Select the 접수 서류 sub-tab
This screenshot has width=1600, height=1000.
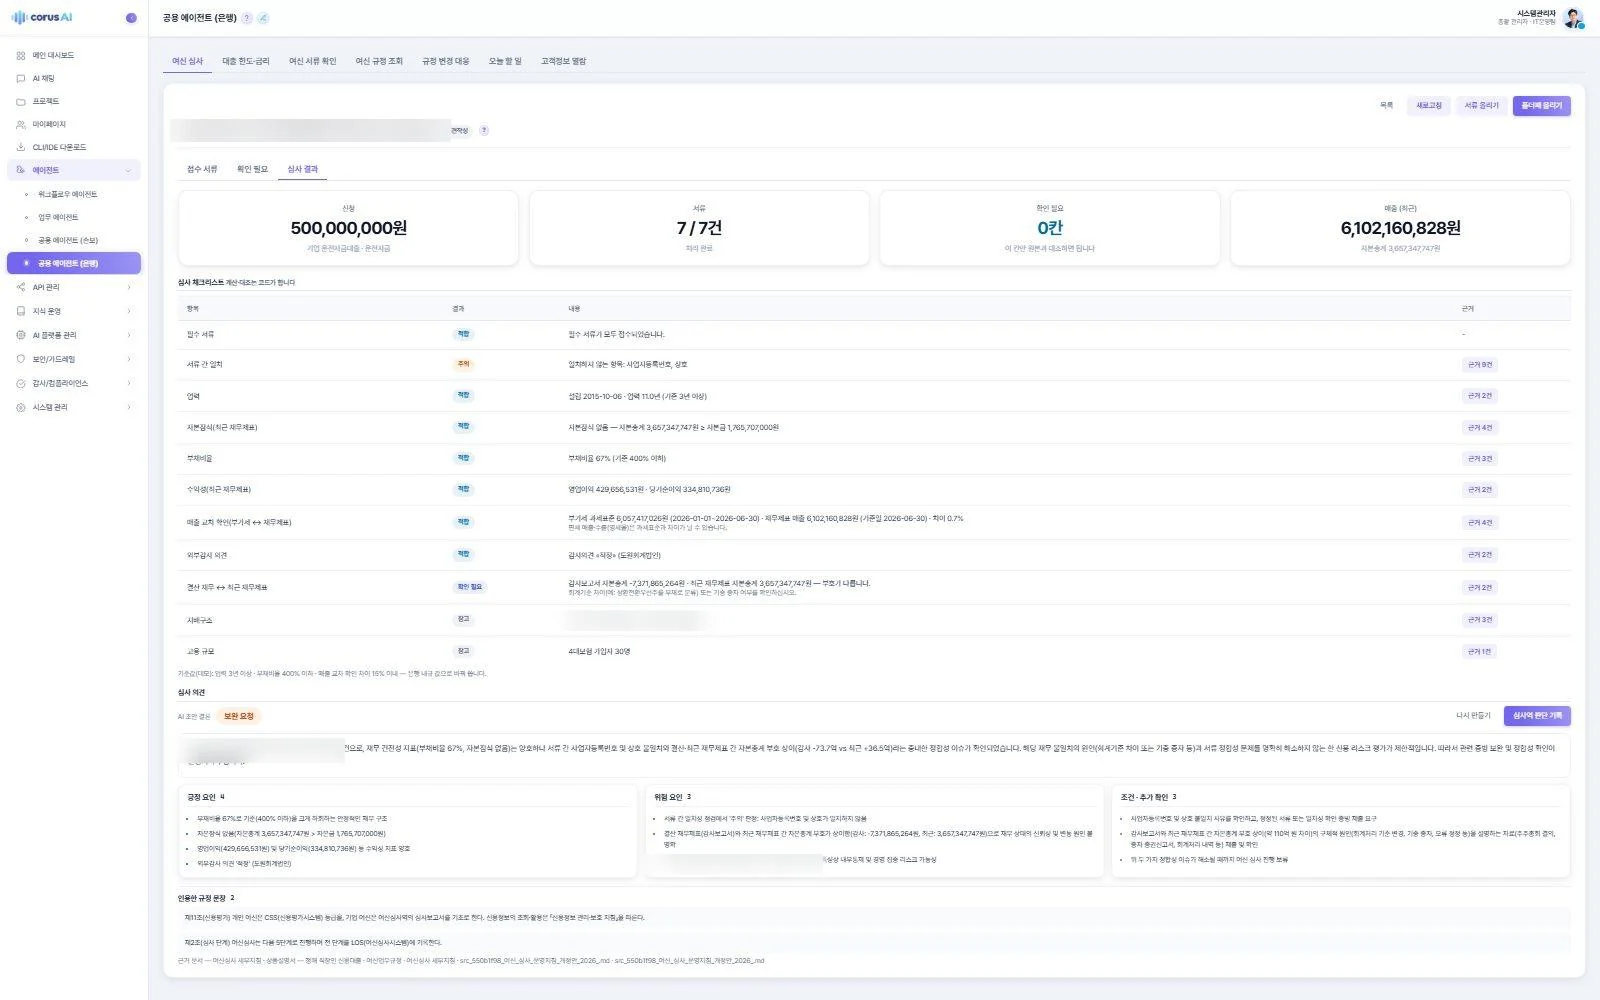click(x=202, y=169)
